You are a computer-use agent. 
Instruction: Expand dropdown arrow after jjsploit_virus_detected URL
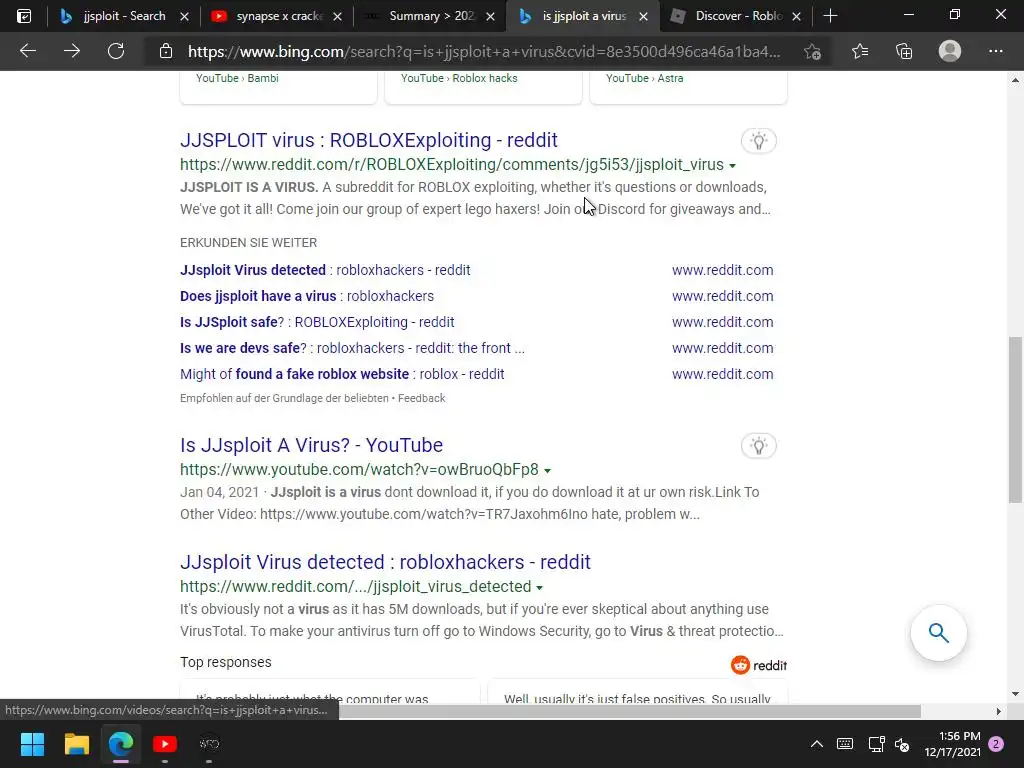tap(539, 588)
